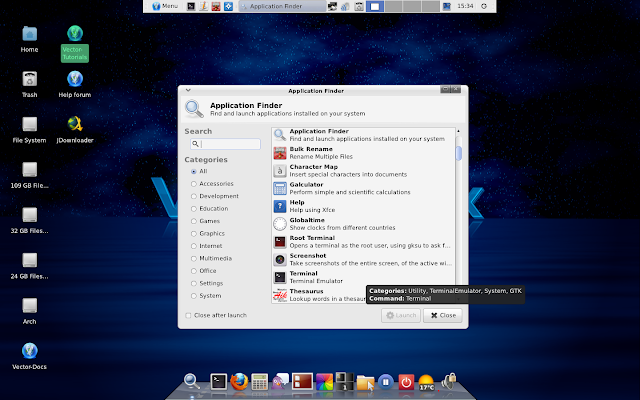The height and width of the screenshot is (400, 640).
Task: Click the terminal launcher in top panel
Action: (191, 6)
